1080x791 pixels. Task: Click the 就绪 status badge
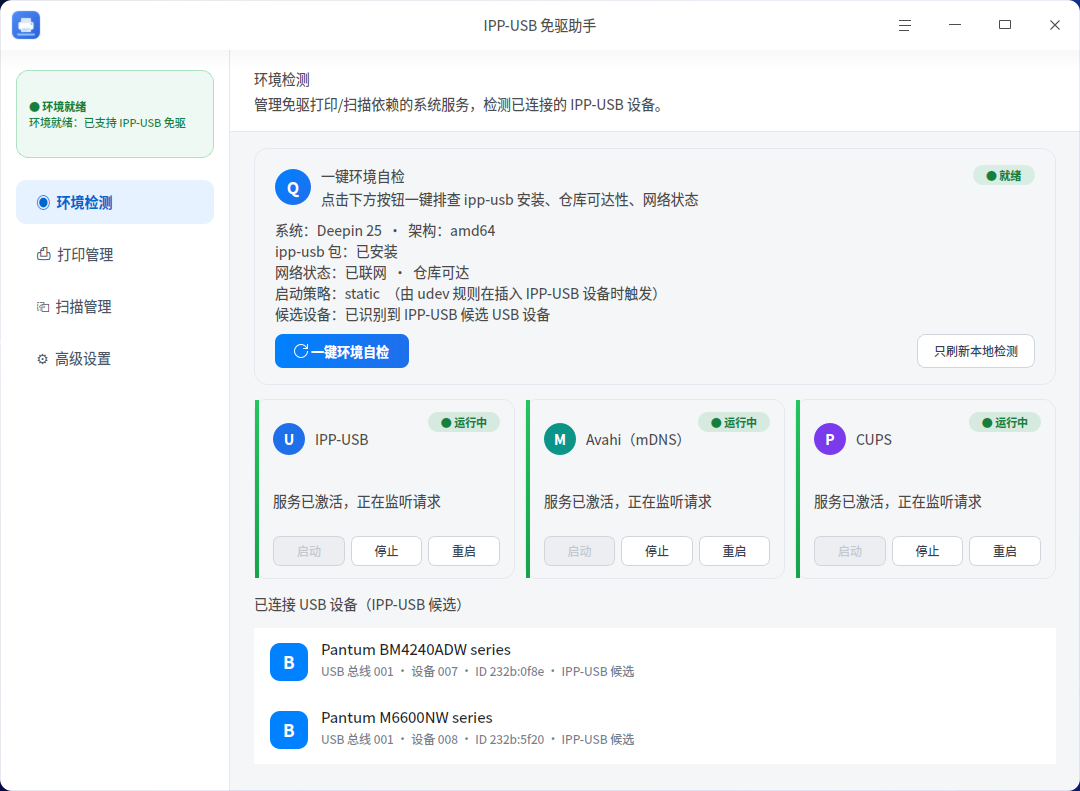click(1004, 176)
